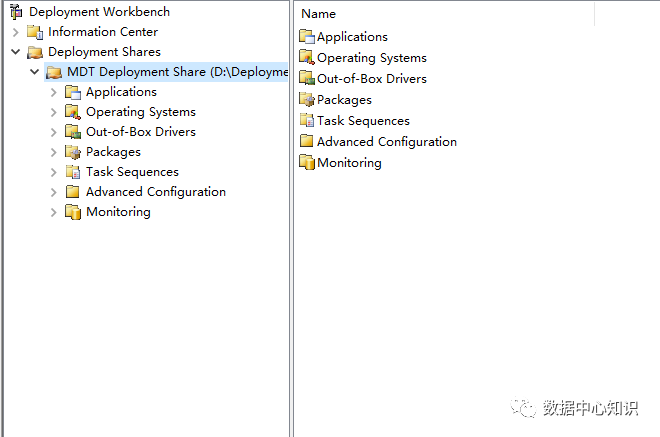
Task: Select Operating Systems label in the left tree
Action: coord(141,112)
